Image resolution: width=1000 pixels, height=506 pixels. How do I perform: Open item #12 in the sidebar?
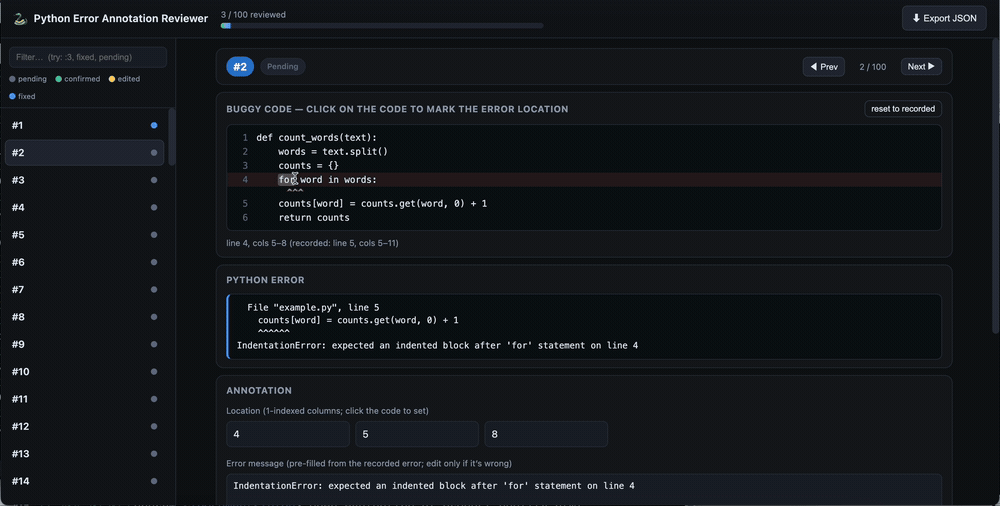point(84,426)
